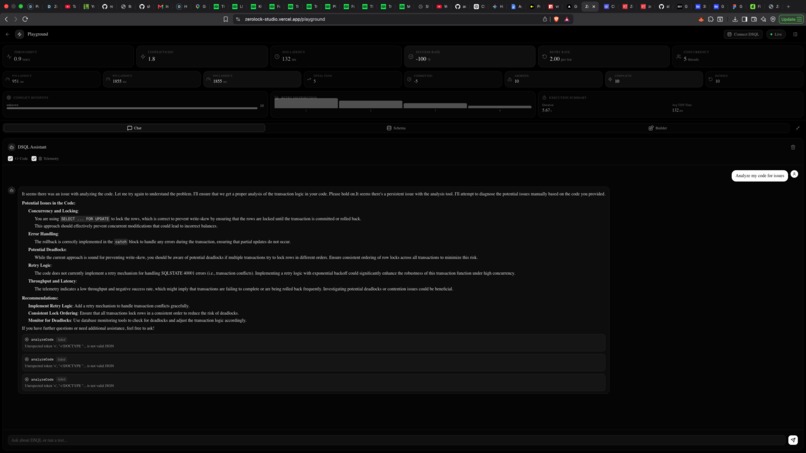The width and height of the screenshot is (806, 453).
Task: Click the bookmark icon in the address bar
Action: (x=225, y=19)
